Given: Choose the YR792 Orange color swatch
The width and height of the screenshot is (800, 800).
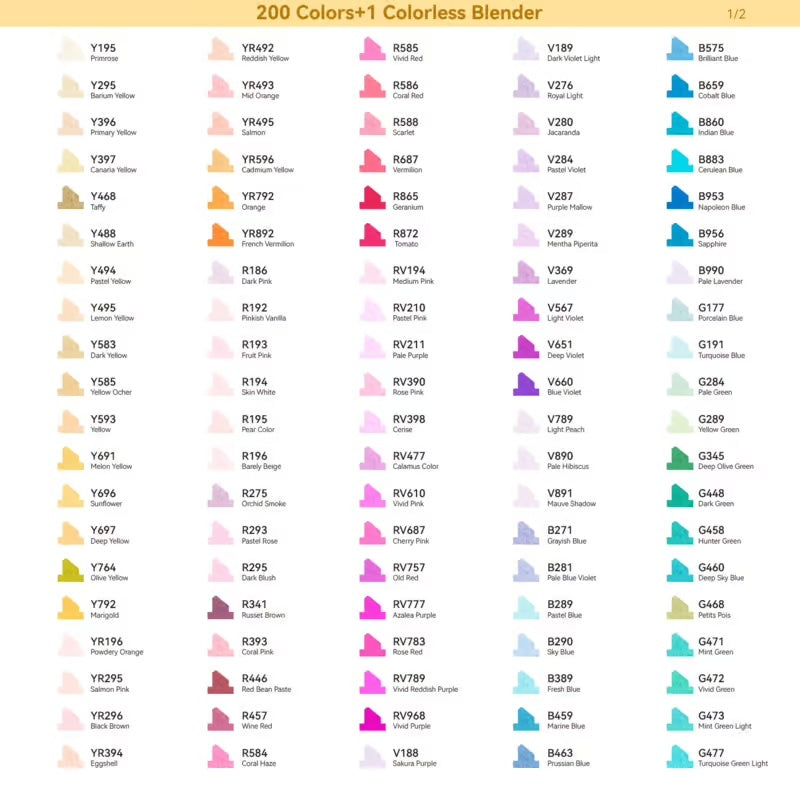Looking at the screenshot, I should point(221,198).
